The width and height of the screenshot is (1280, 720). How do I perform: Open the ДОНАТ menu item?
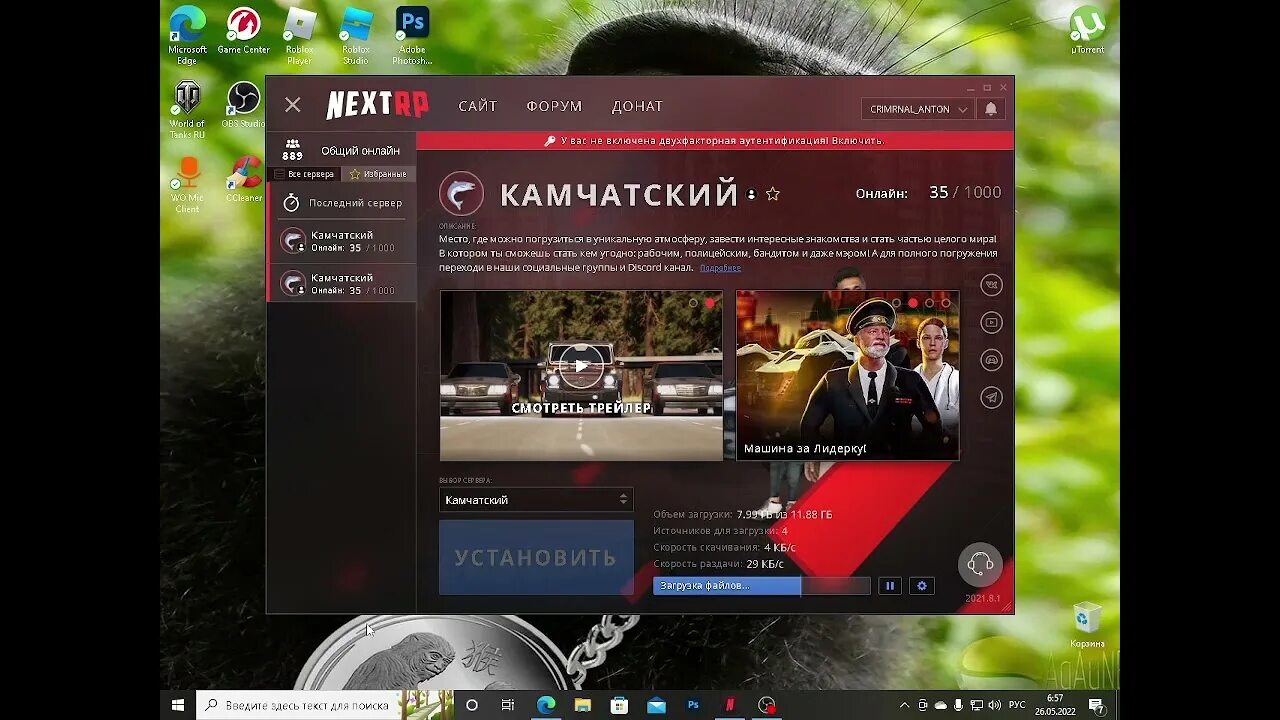(637, 106)
